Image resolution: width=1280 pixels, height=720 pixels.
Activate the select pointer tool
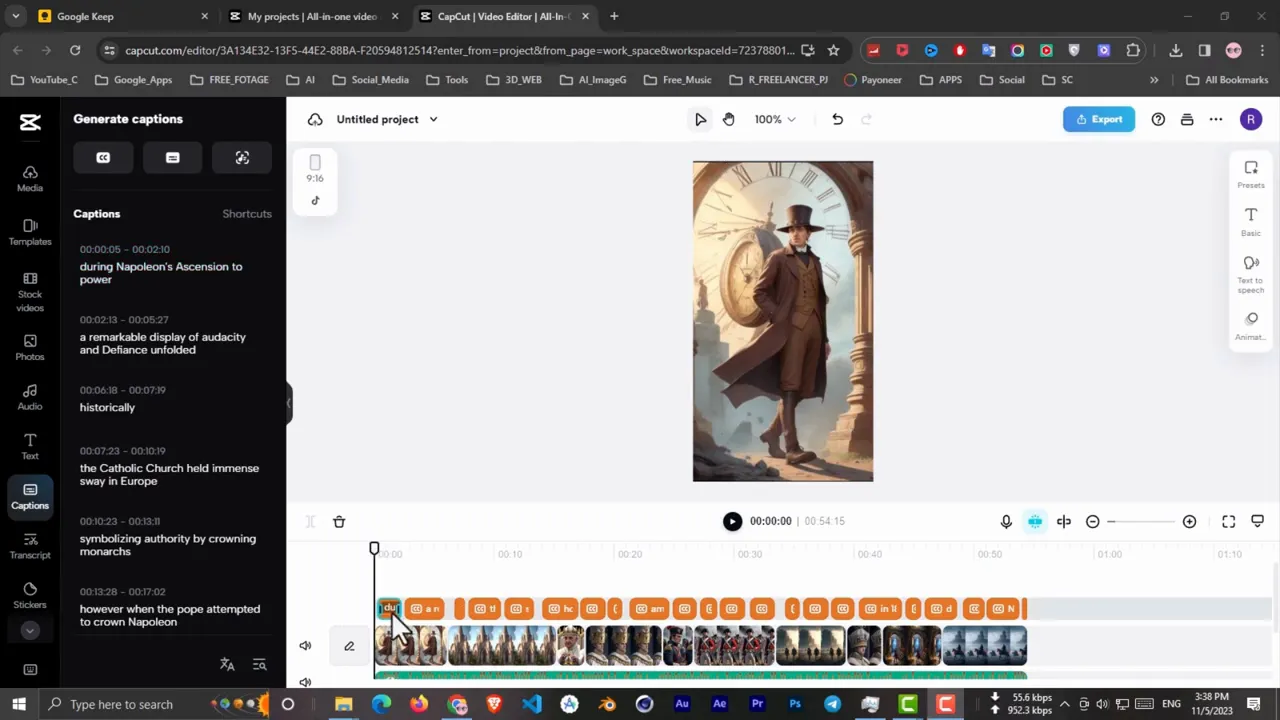click(x=700, y=119)
